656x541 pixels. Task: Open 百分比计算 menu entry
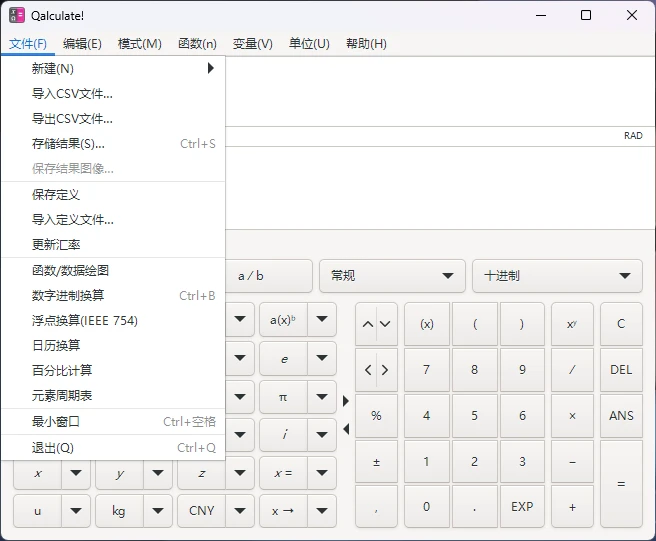[x=113, y=370]
